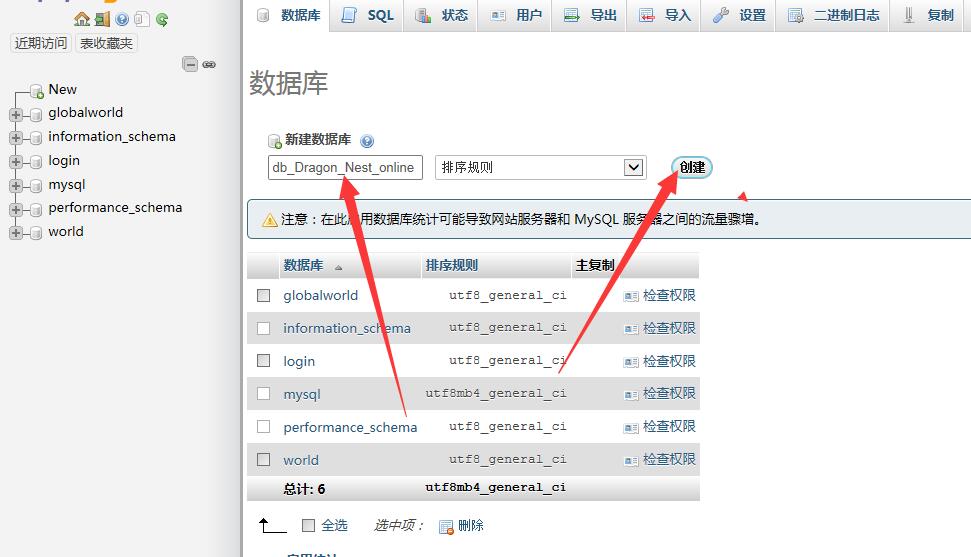The image size is (971, 557).
Task: Click the home icon in sidebar
Action: [x=82, y=19]
